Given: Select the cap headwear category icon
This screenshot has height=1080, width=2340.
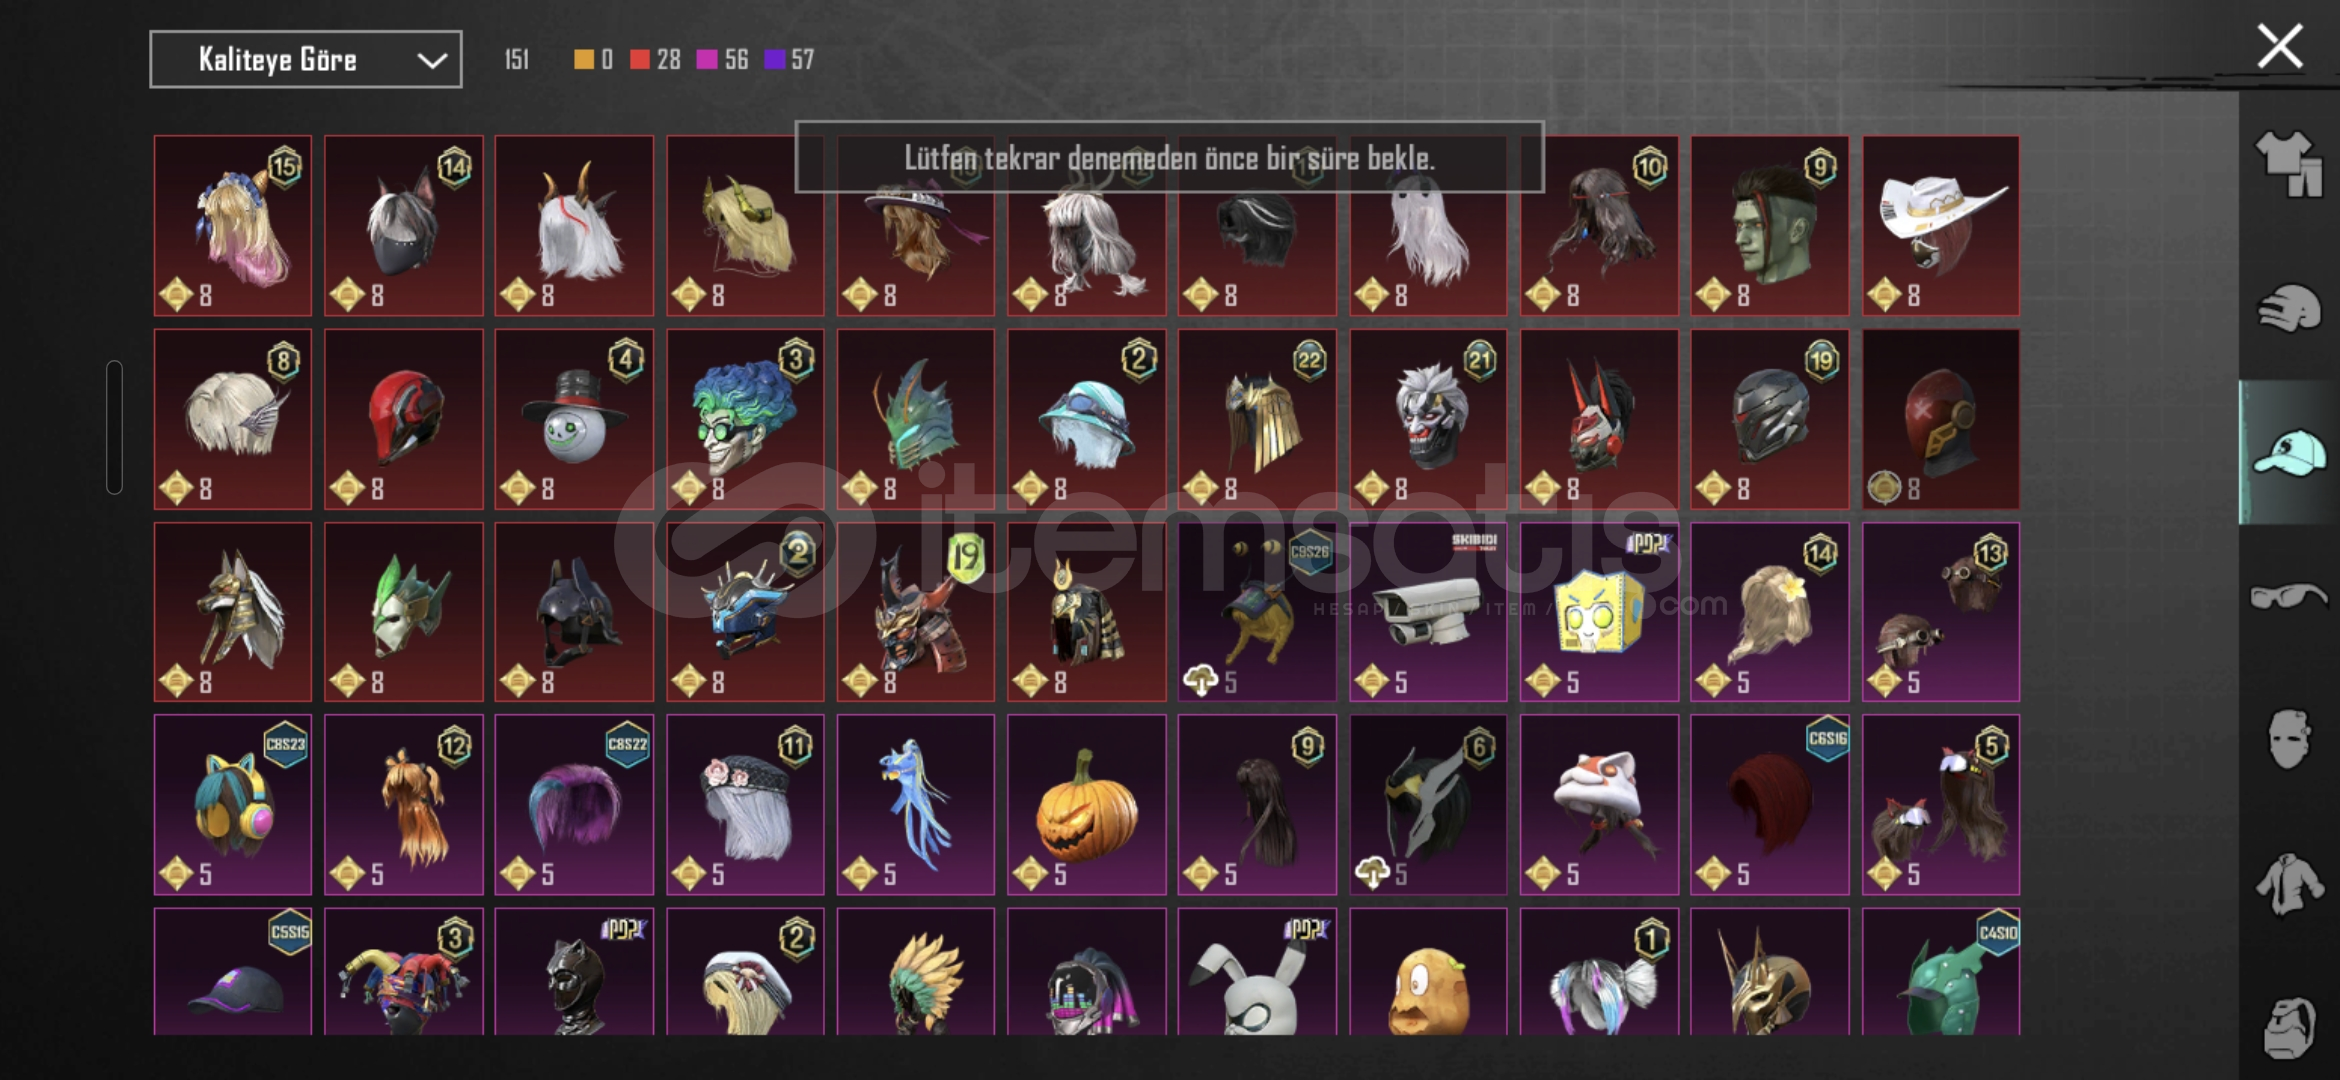Looking at the screenshot, I should [2288, 452].
